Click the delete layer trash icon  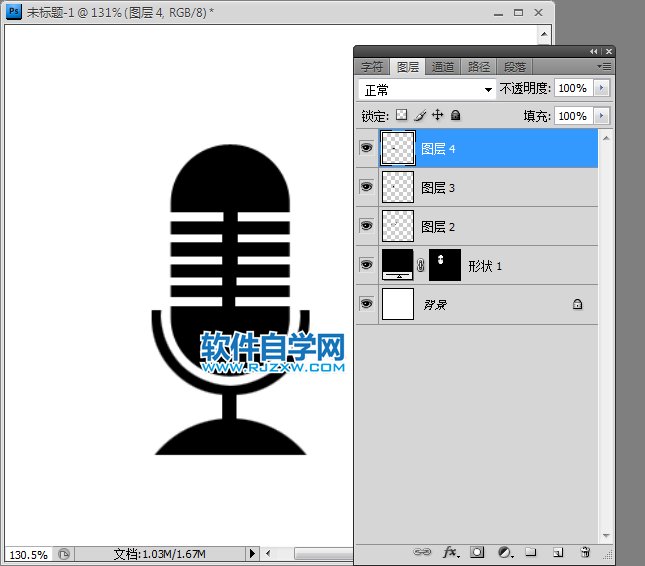tap(585, 552)
